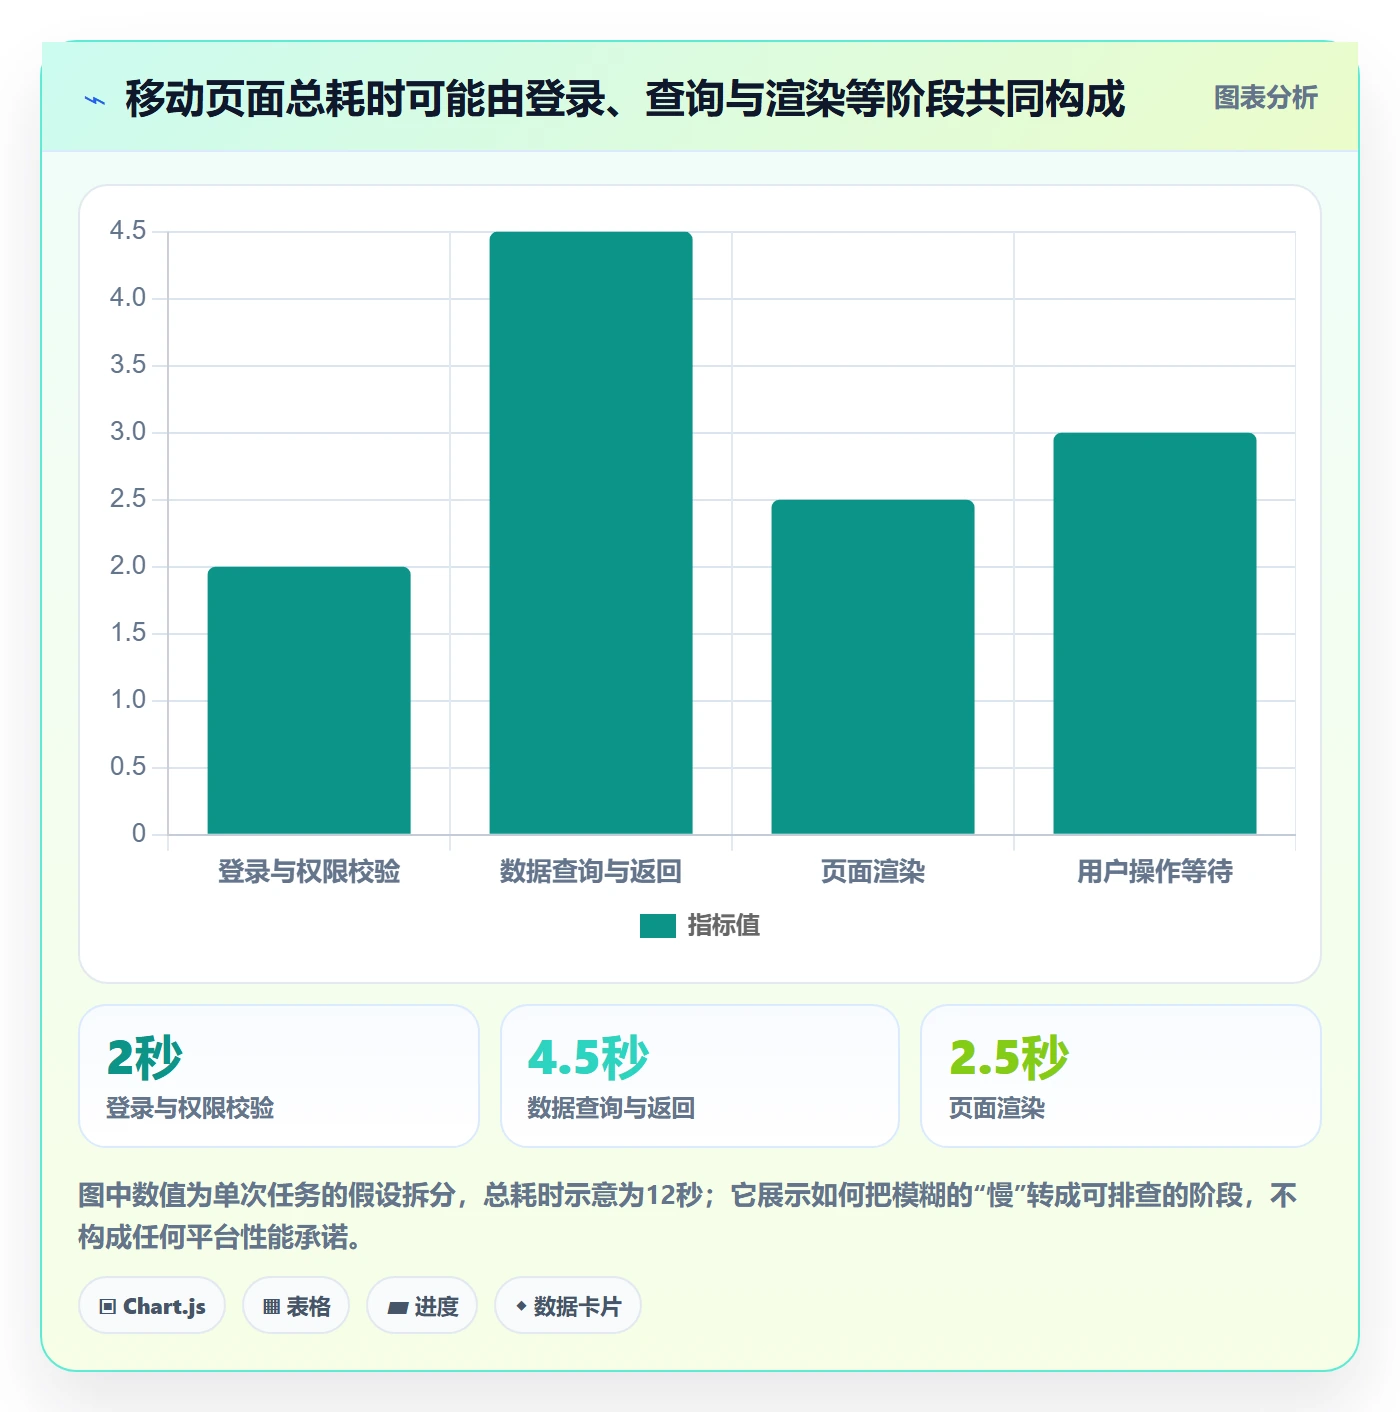Click the description text about 总耗时示意为12秒
1400x1412 pixels.
point(688,1216)
